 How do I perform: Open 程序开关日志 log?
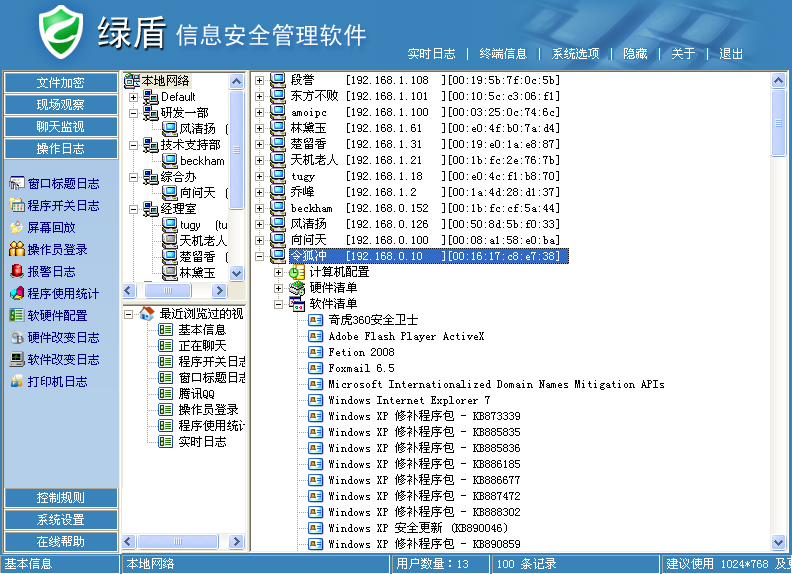point(54,206)
